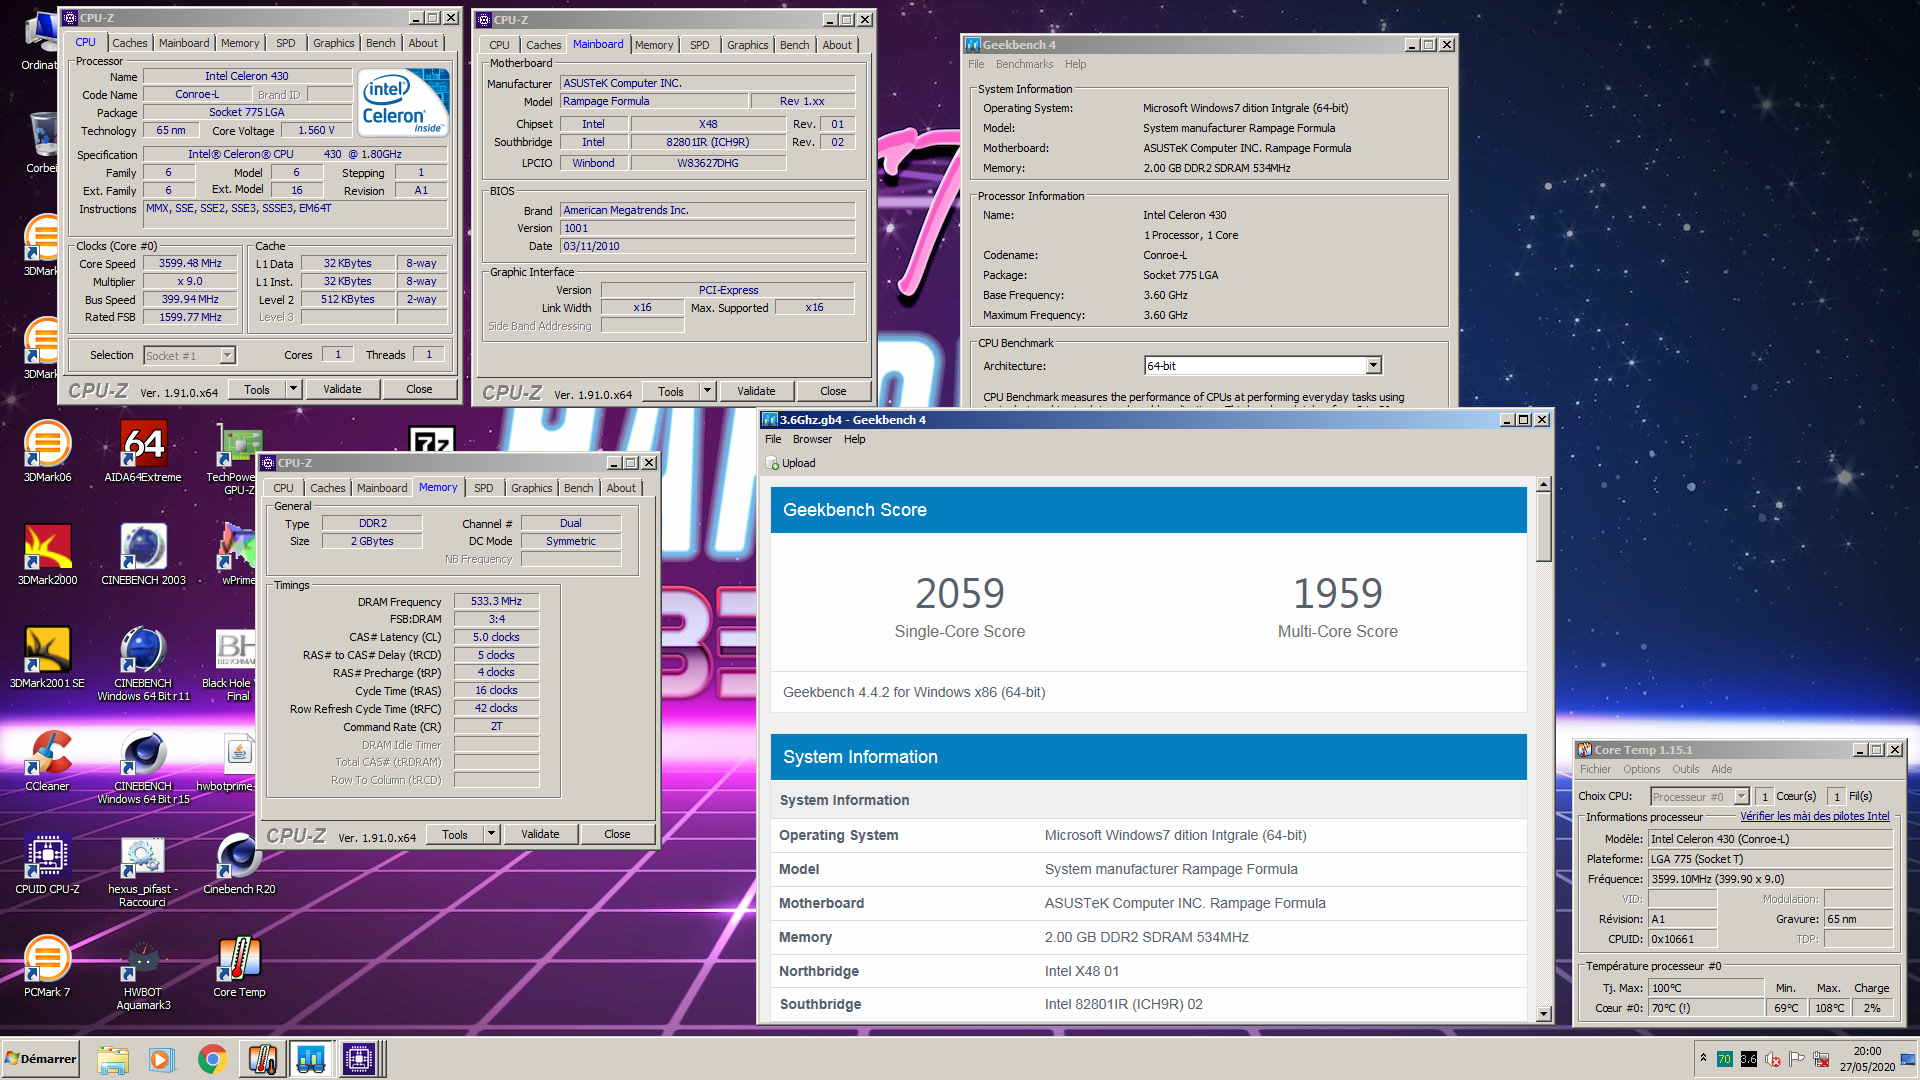Open Windows Explorer from the taskbar
This screenshot has height=1080, width=1920.
pyautogui.click(x=113, y=1059)
